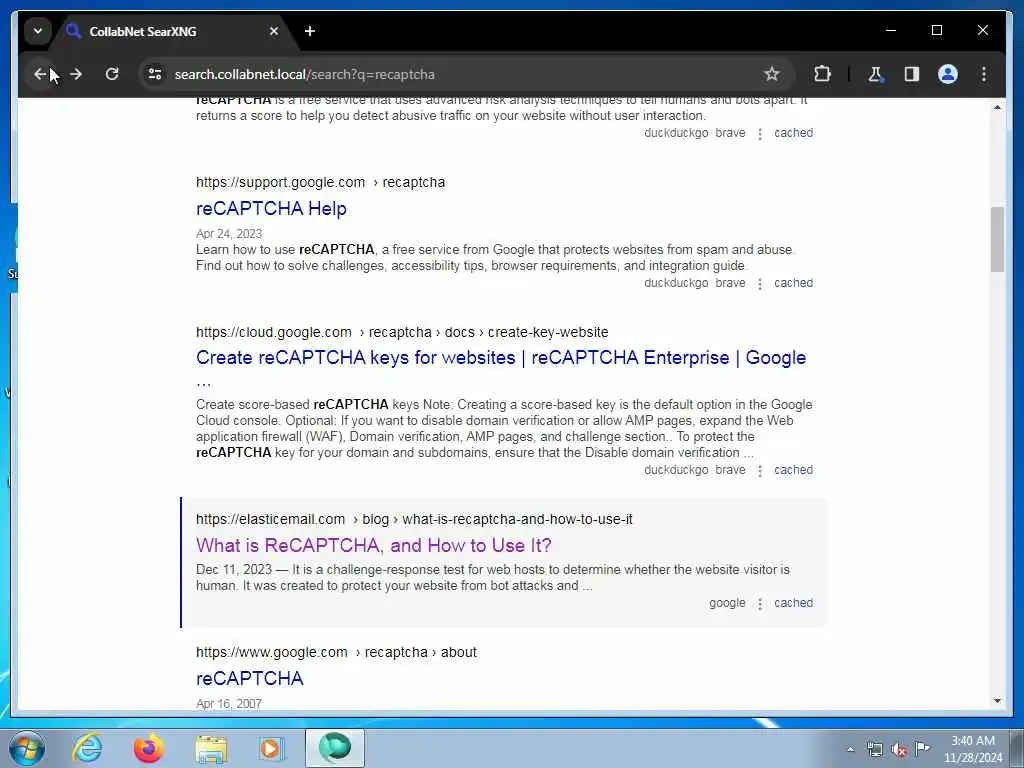Reload the current page
The image size is (1024, 768).
pos(112,74)
